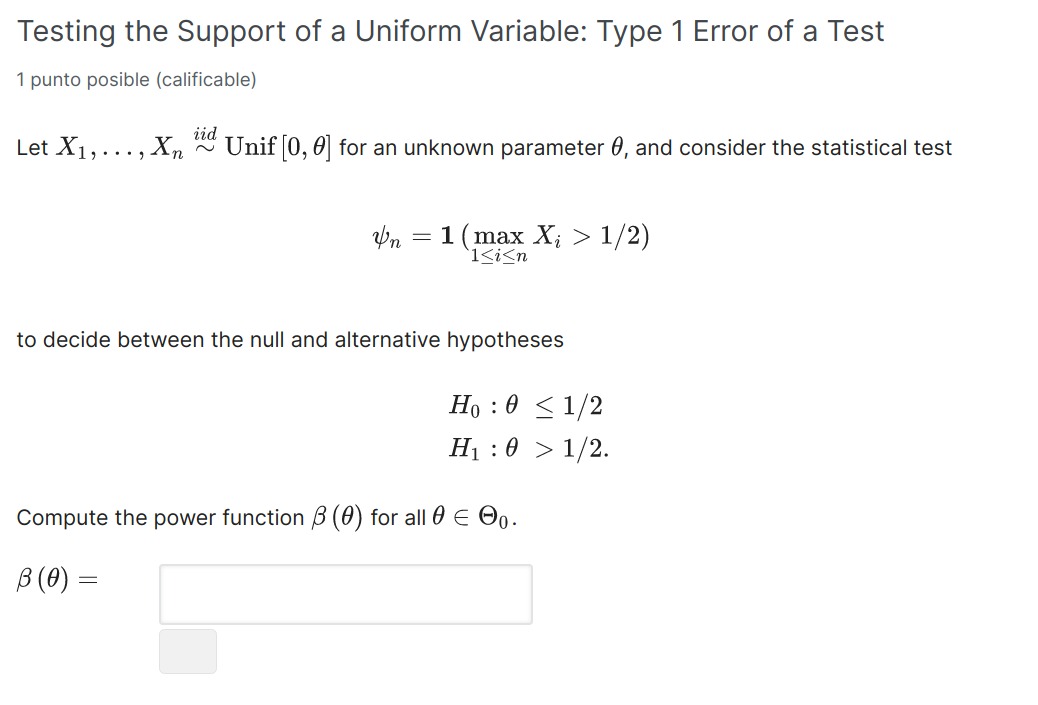1038x705 pixels.
Task: Click inside the empty answer entry box
Action: point(345,593)
